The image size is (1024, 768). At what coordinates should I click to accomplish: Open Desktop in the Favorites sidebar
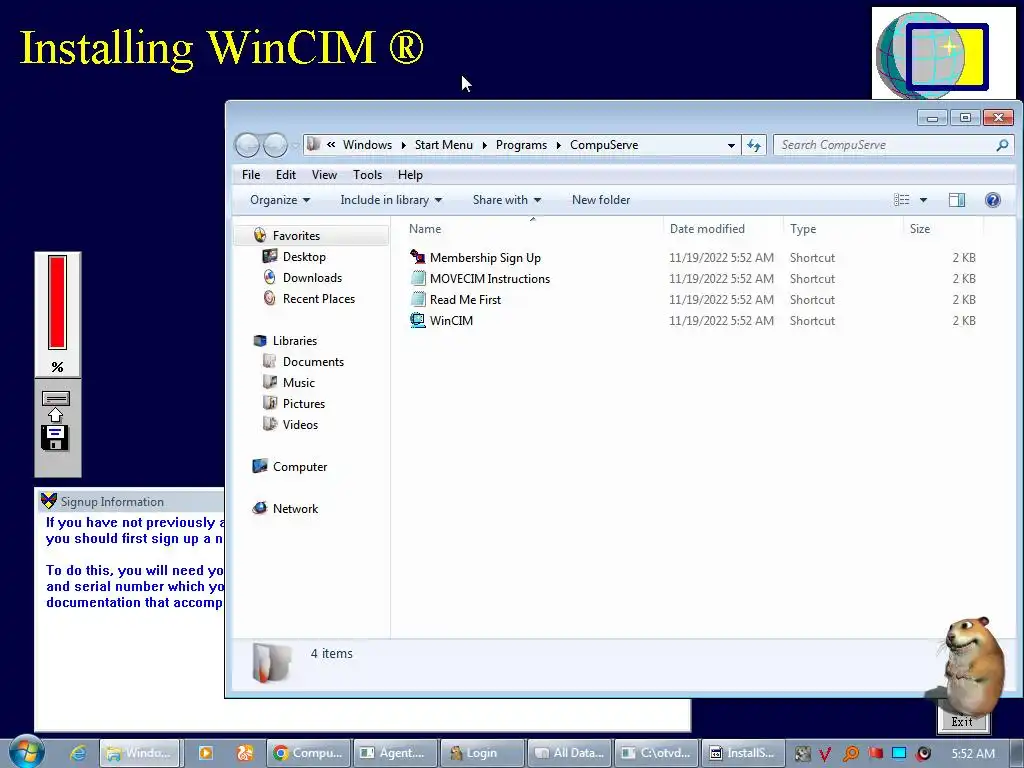pos(304,257)
